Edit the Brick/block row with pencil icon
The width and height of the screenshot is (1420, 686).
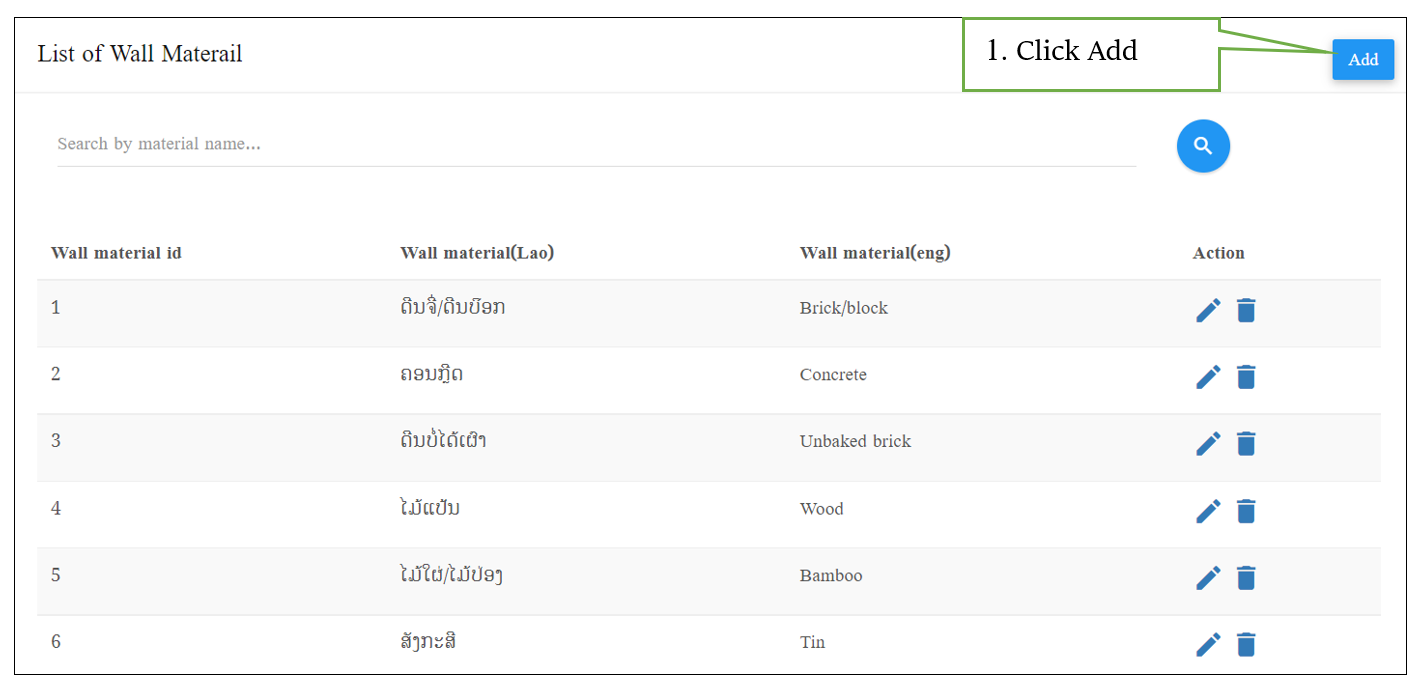(1208, 310)
